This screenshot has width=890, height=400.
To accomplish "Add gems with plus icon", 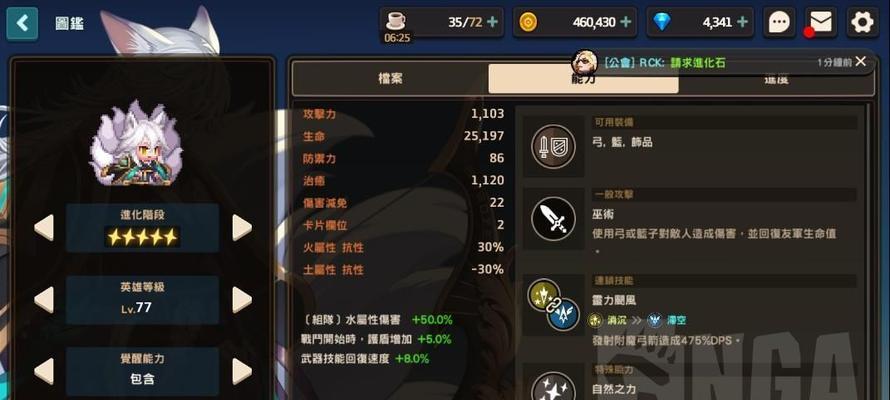I will click(x=742, y=22).
